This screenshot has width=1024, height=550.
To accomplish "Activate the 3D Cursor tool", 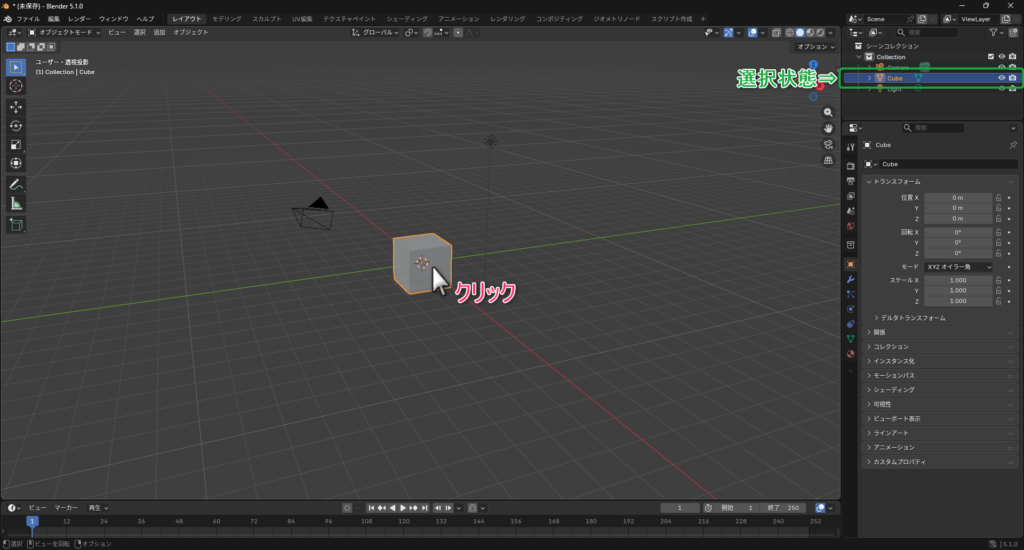I will 16,86.
